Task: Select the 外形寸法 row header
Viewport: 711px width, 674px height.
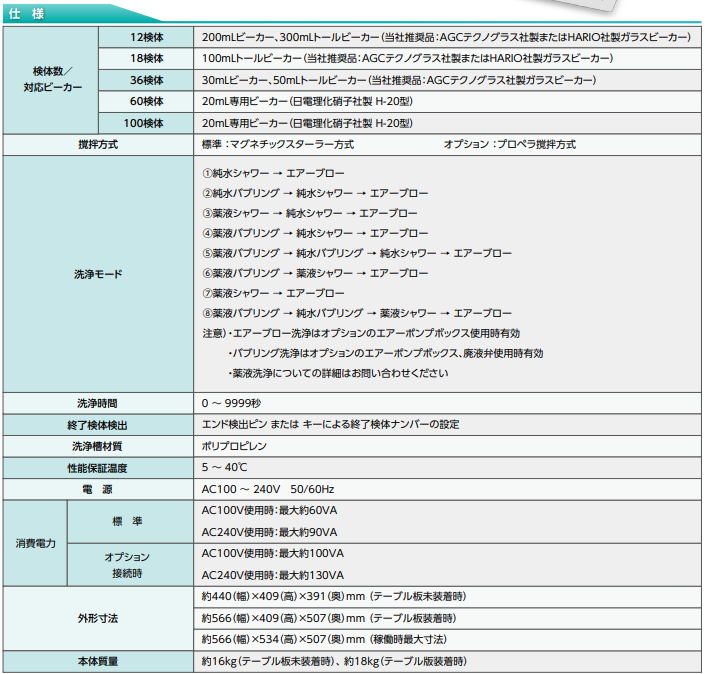Action: [x=98, y=618]
